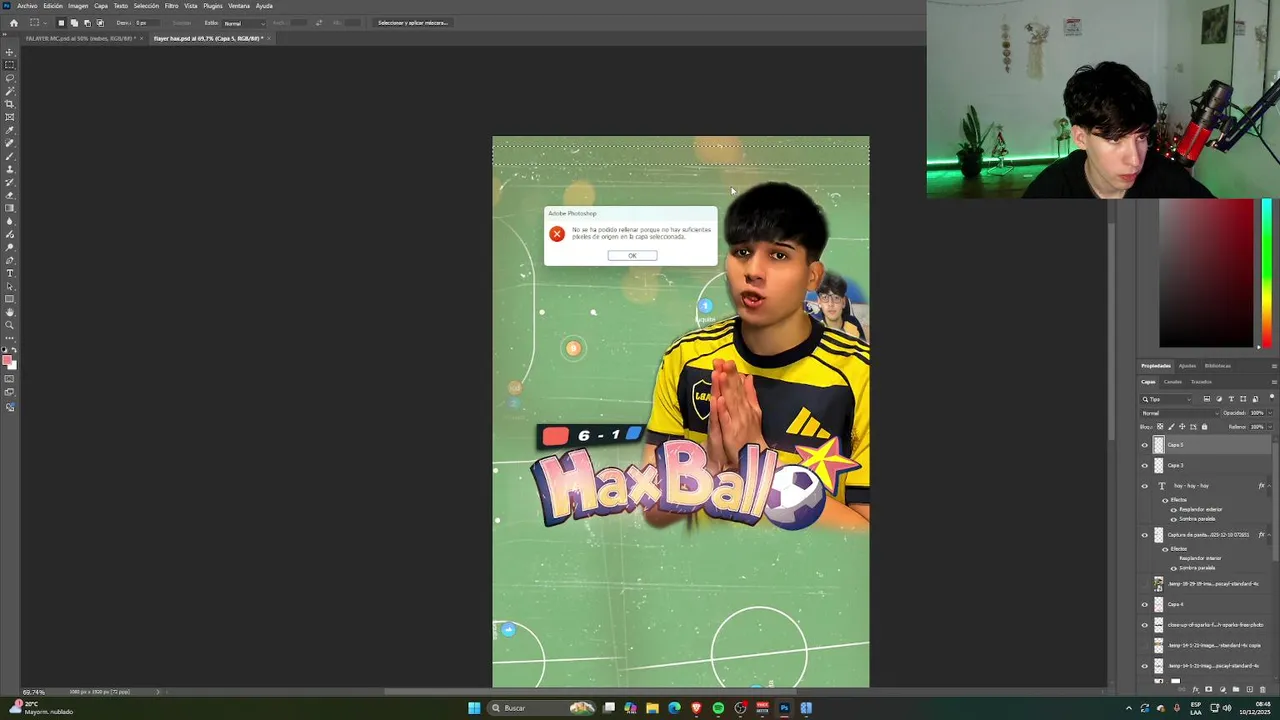Choose the Add to selection mode icon
Image resolution: width=1280 pixels, height=720 pixels.
74,23
